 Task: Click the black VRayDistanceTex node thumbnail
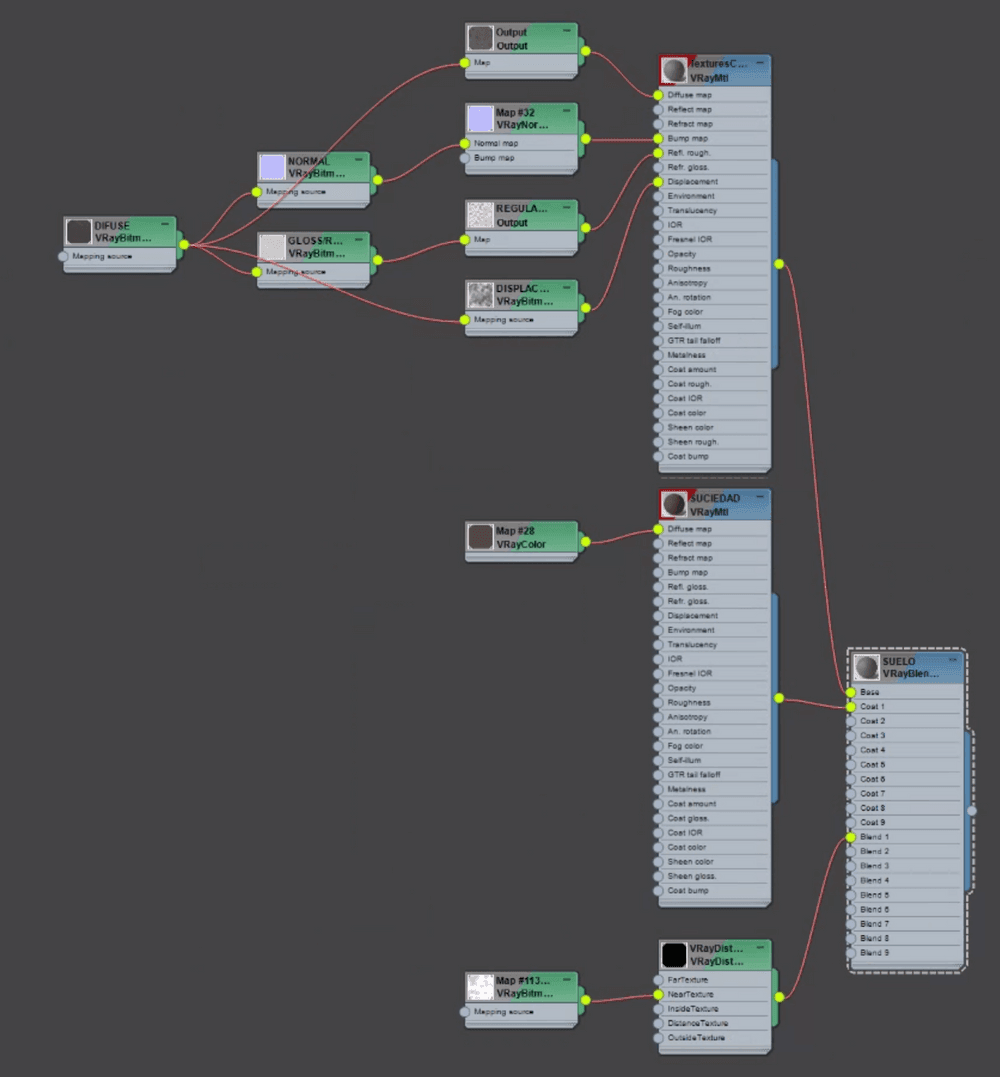point(674,955)
